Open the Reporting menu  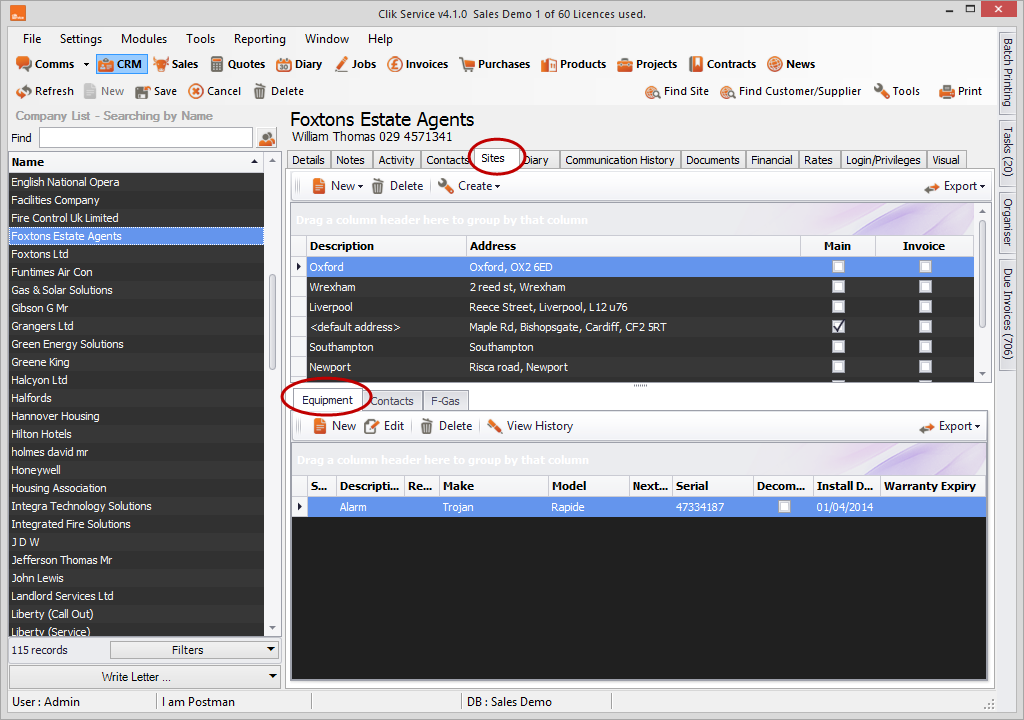pyautogui.click(x=260, y=39)
